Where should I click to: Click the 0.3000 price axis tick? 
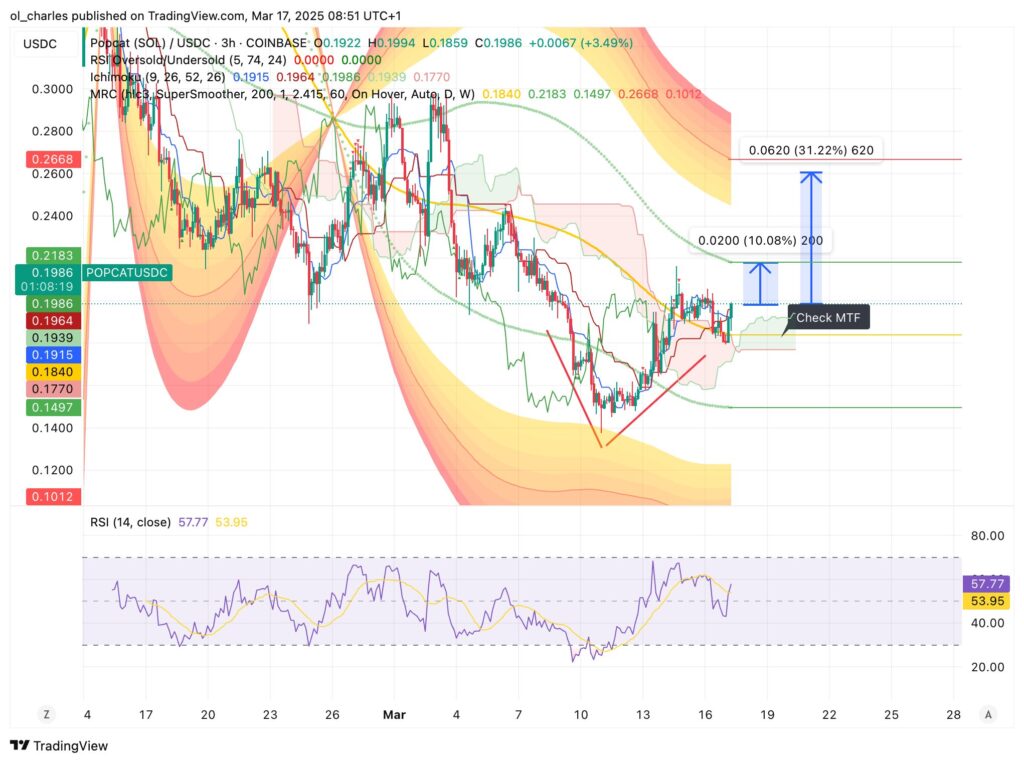(53, 89)
